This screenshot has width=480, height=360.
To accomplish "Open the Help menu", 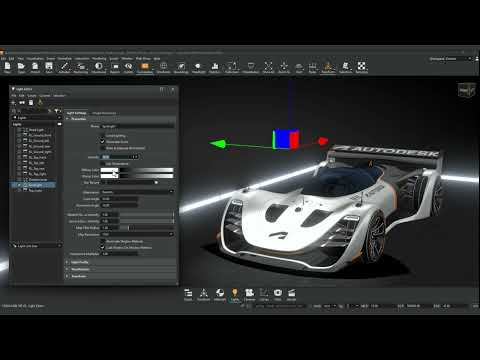I will (157, 58).
